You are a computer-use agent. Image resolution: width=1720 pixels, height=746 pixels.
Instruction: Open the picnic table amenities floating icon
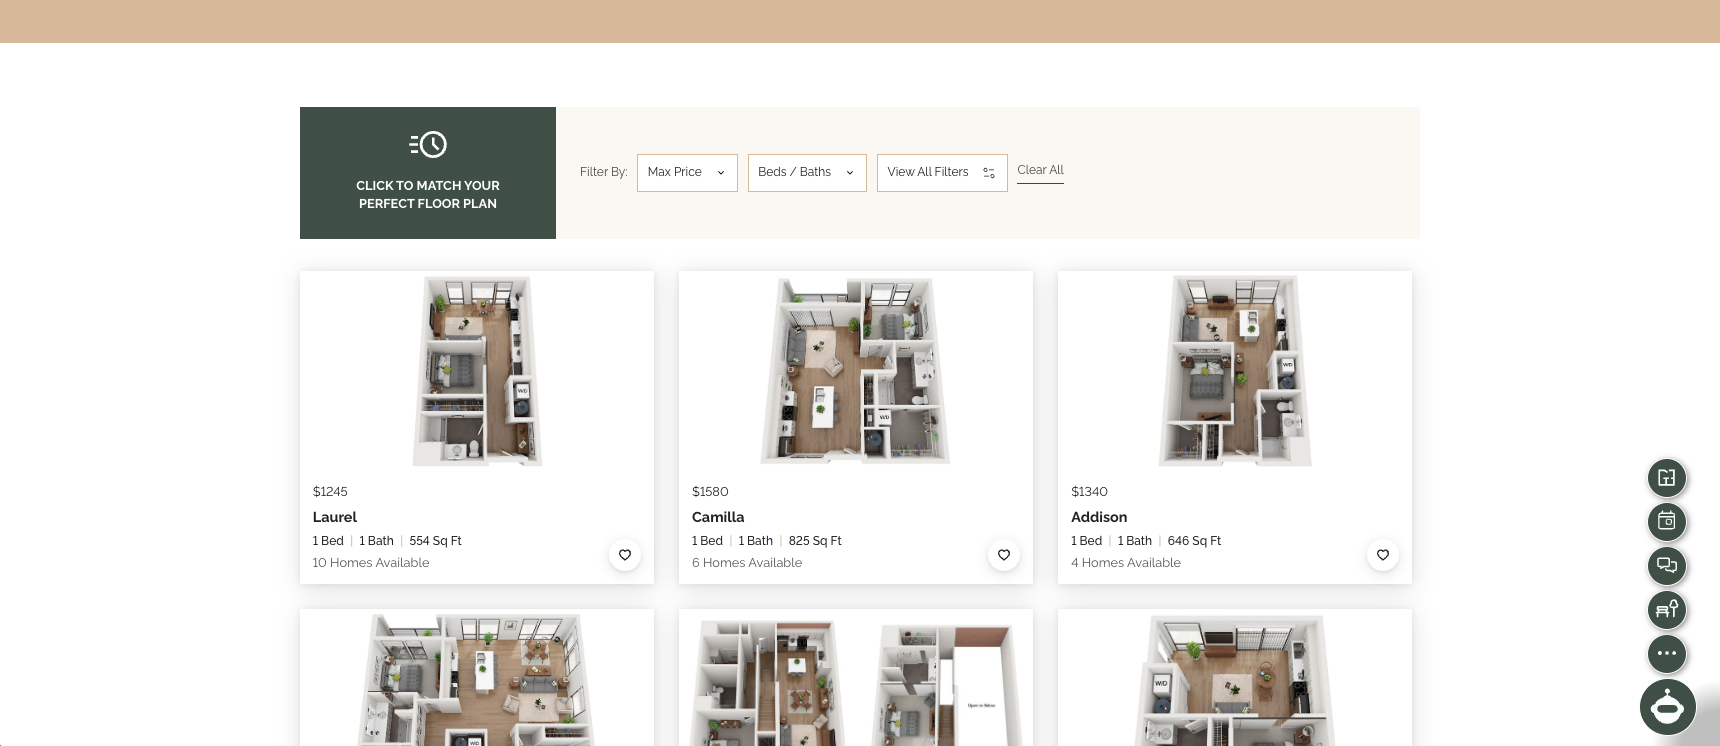pos(1667,609)
